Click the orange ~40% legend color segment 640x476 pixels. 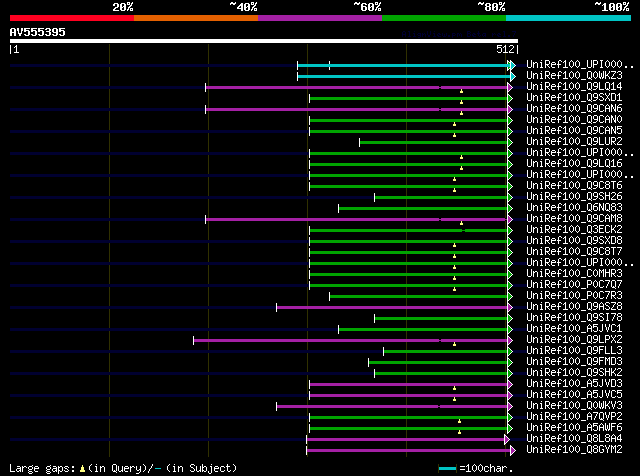pyautogui.click(x=196, y=18)
